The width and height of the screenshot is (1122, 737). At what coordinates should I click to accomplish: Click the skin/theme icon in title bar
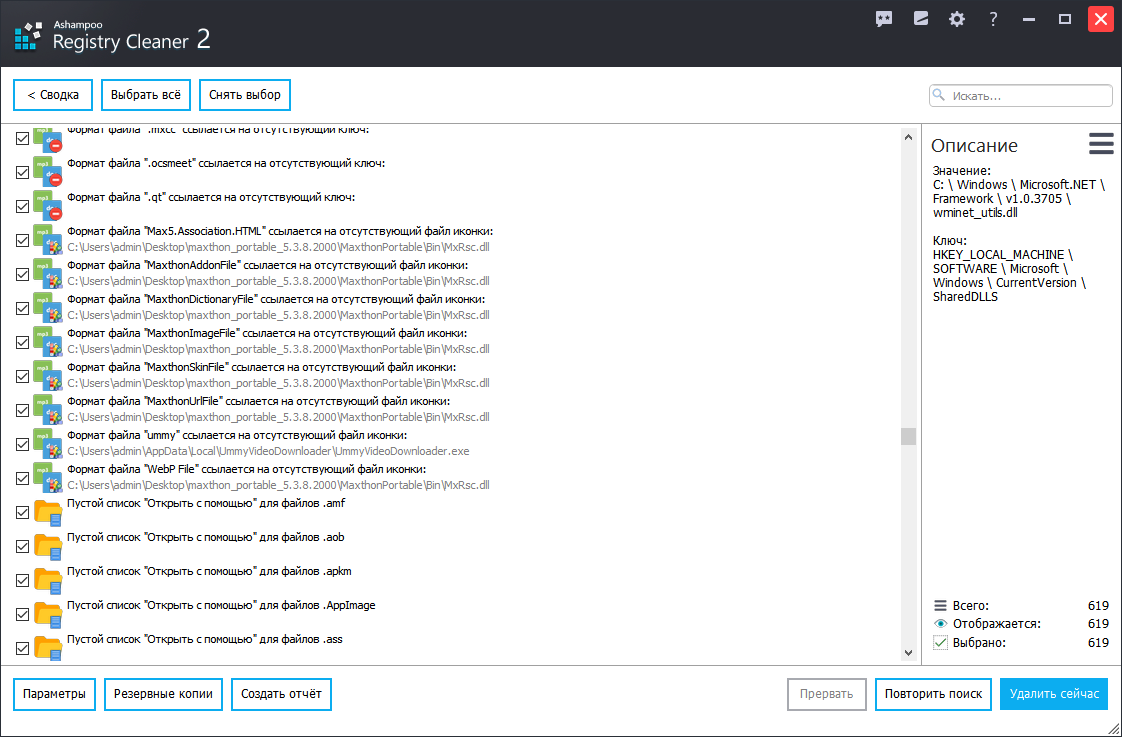pos(921,19)
